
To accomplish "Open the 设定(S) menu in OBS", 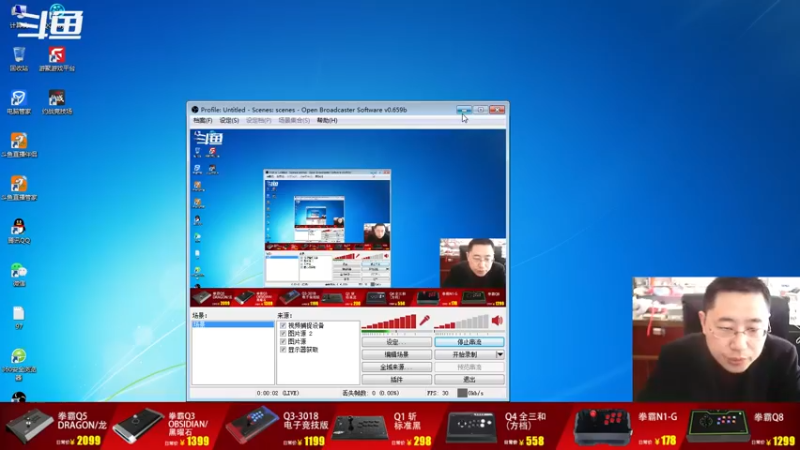I will pyautogui.click(x=229, y=120).
